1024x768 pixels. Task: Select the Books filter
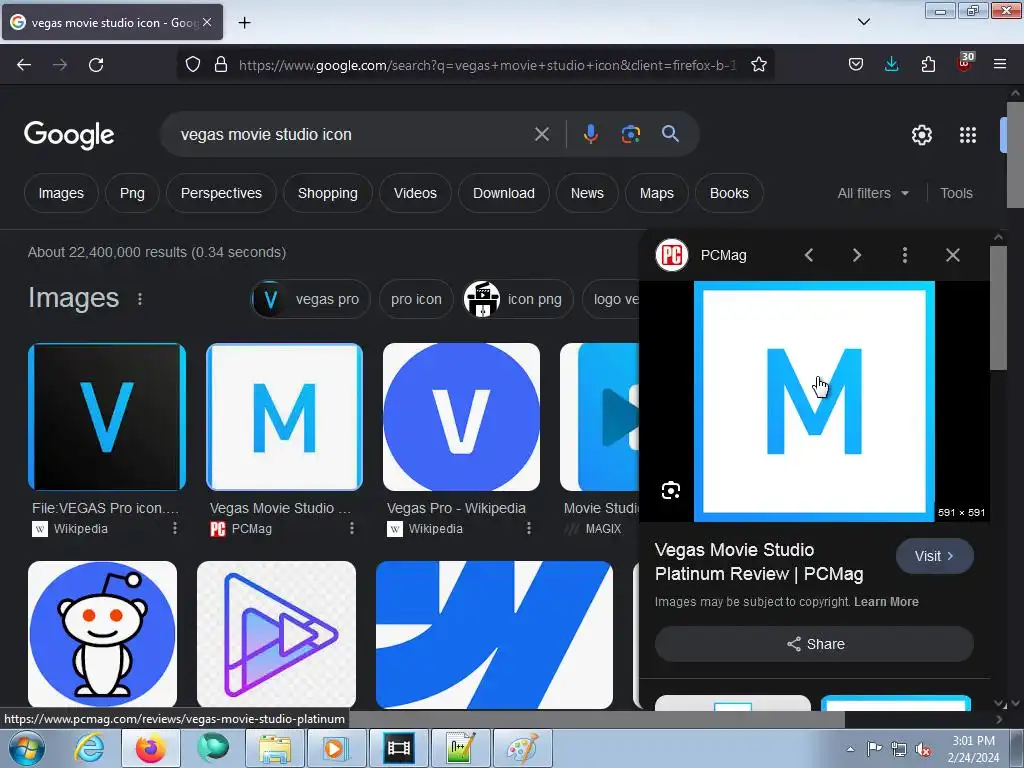click(x=729, y=193)
